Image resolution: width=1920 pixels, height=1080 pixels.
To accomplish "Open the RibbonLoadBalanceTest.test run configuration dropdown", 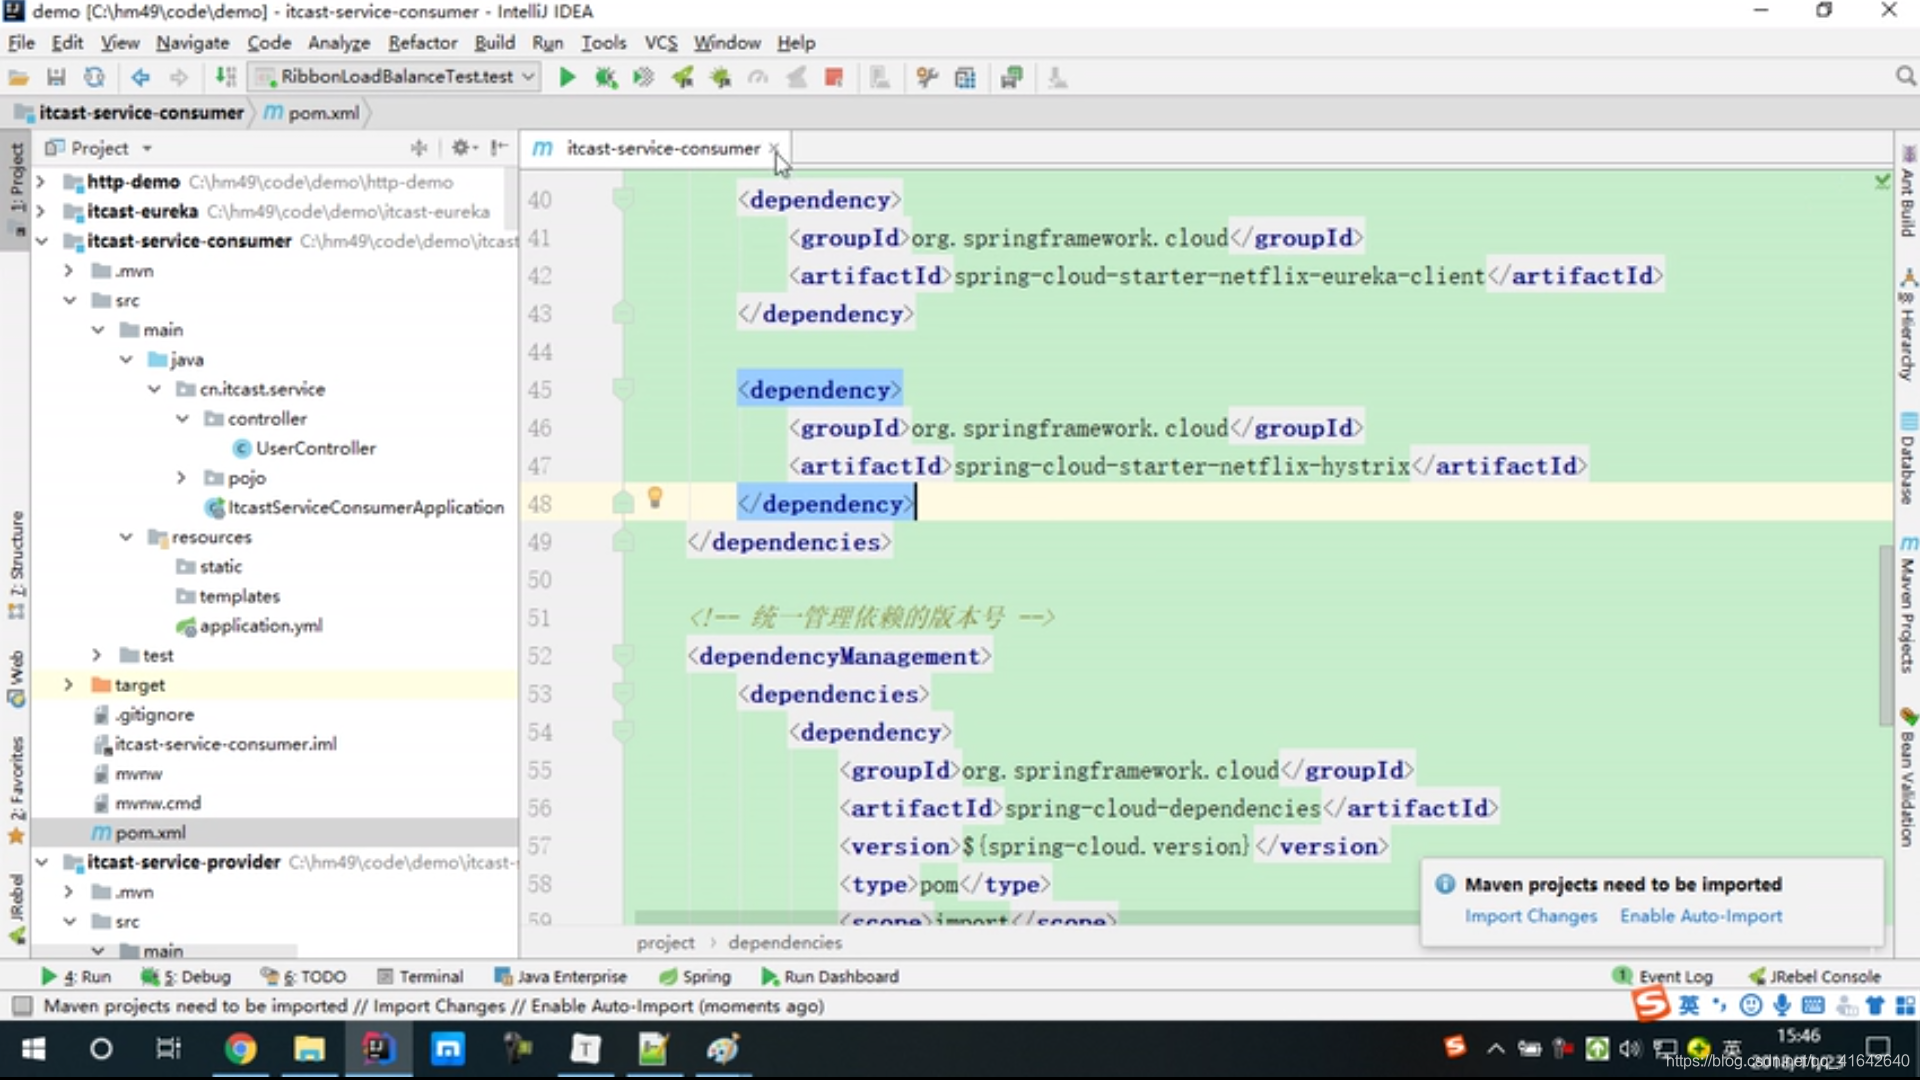I will tap(396, 77).
